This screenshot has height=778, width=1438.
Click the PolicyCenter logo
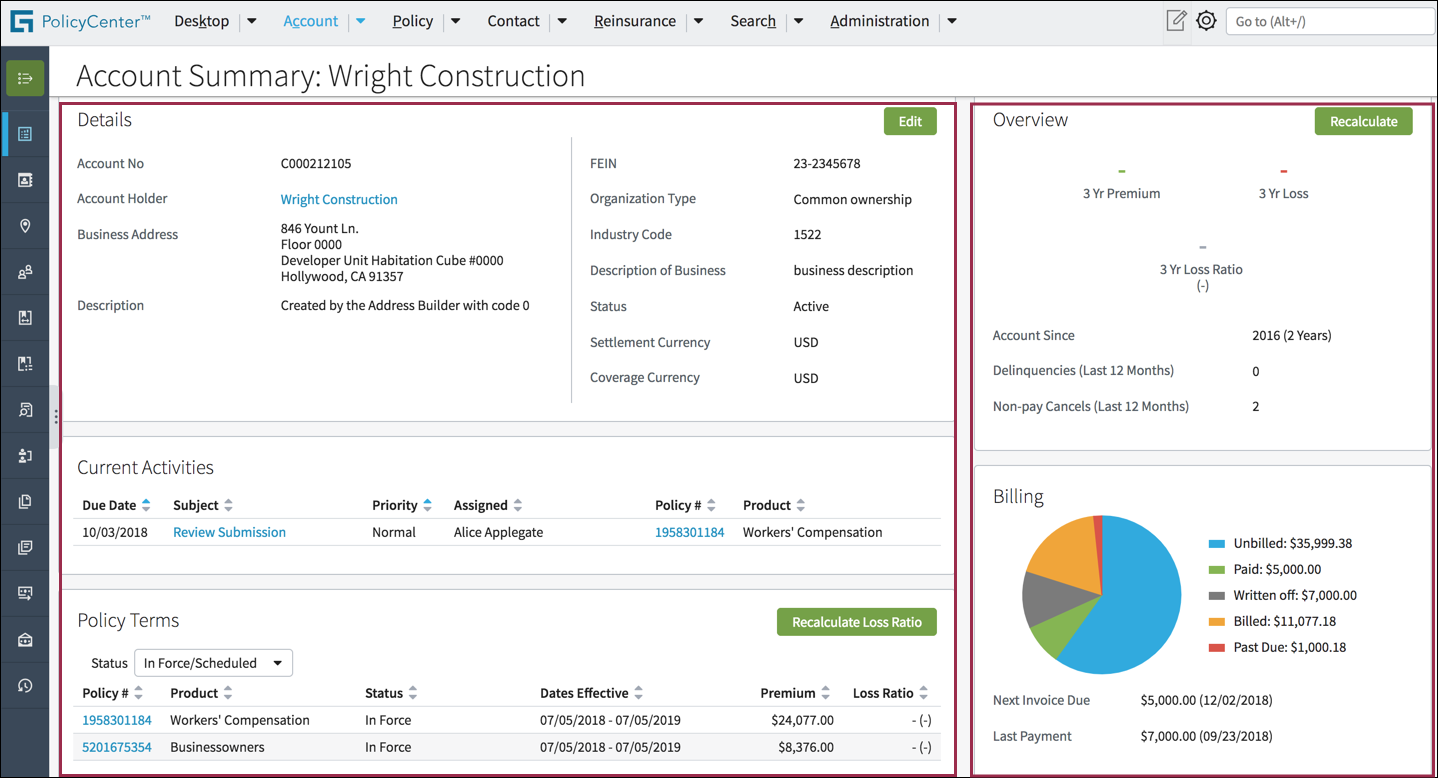80,21
